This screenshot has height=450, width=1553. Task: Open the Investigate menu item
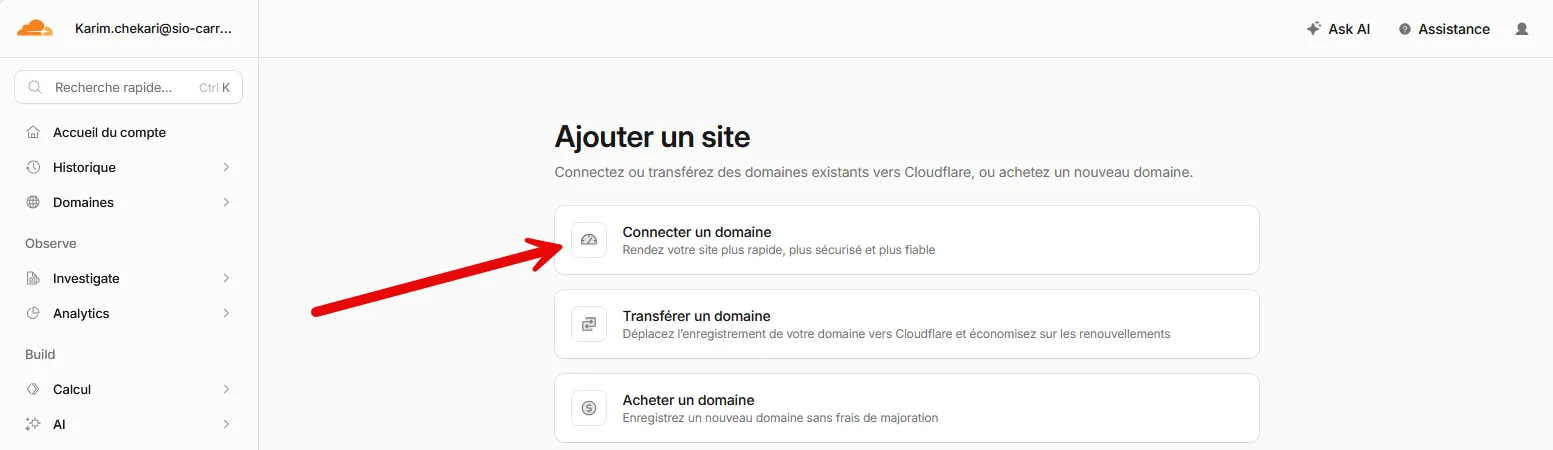[129, 278]
